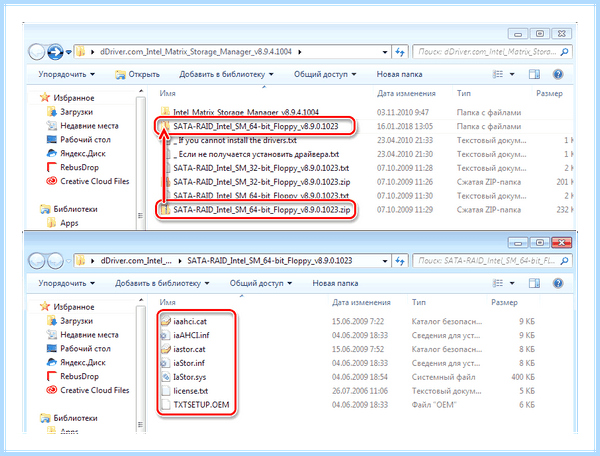This screenshot has width=600, height=456.
Task: Click Открыть button in top window
Action: click(x=138, y=74)
